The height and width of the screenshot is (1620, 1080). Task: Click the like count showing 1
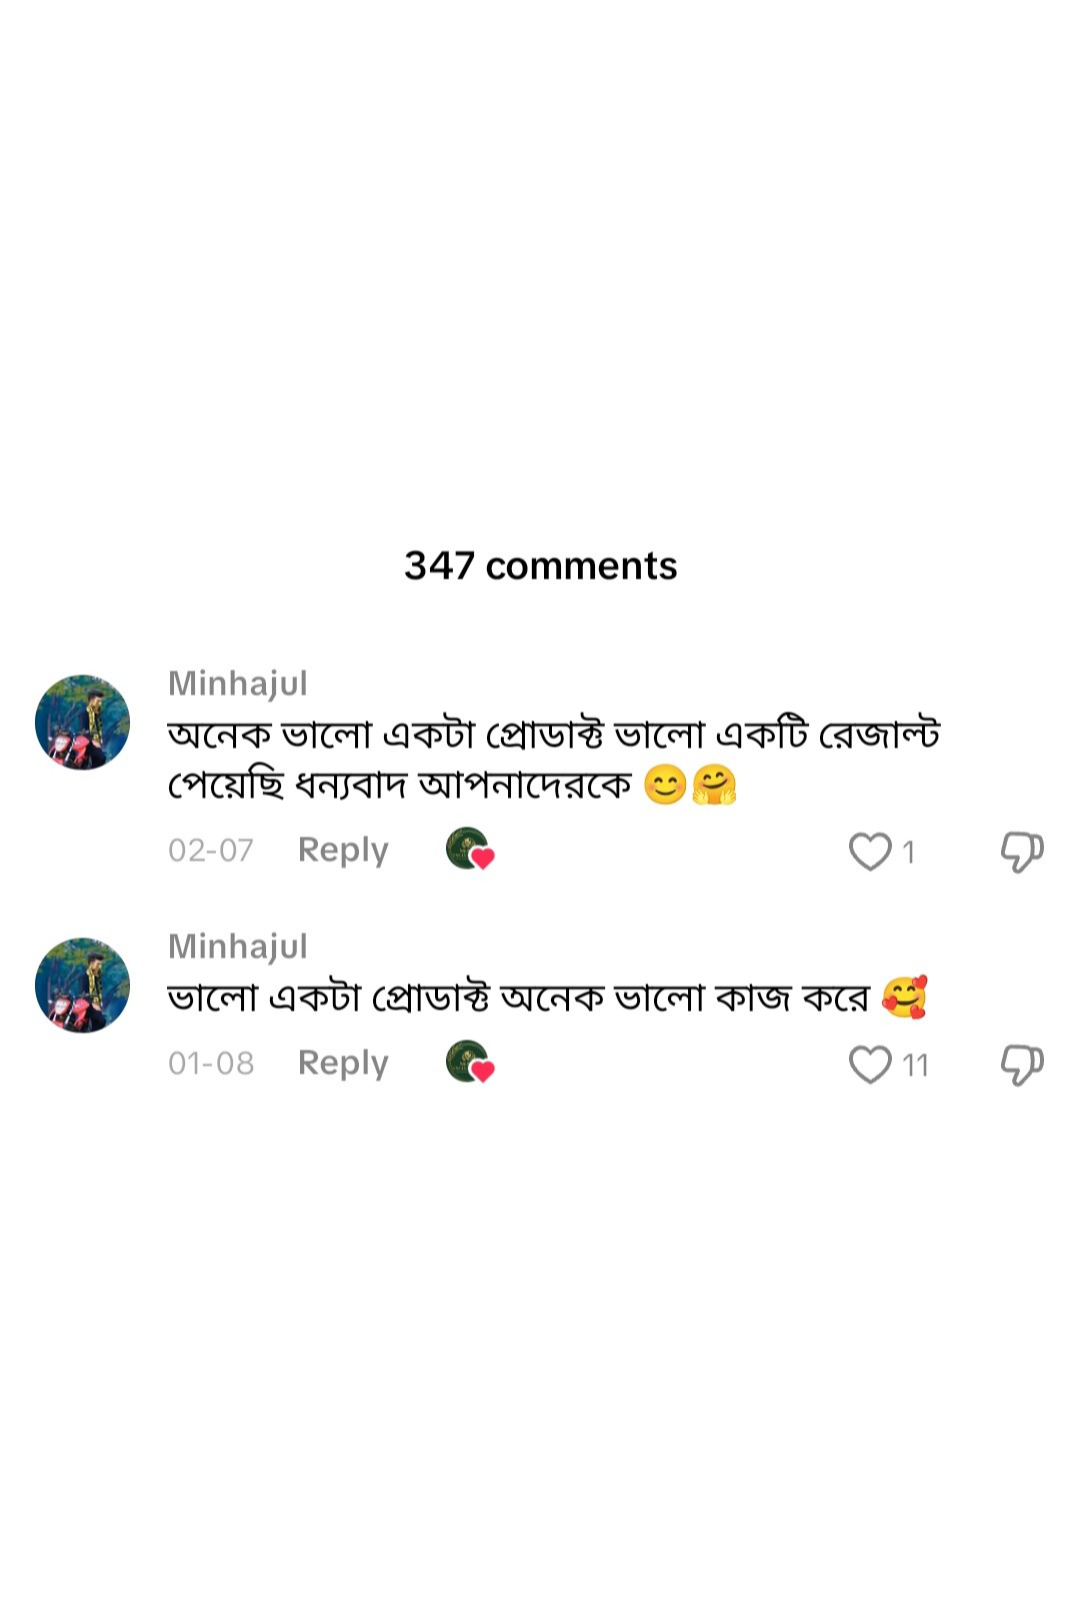click(x=908, y=852)
